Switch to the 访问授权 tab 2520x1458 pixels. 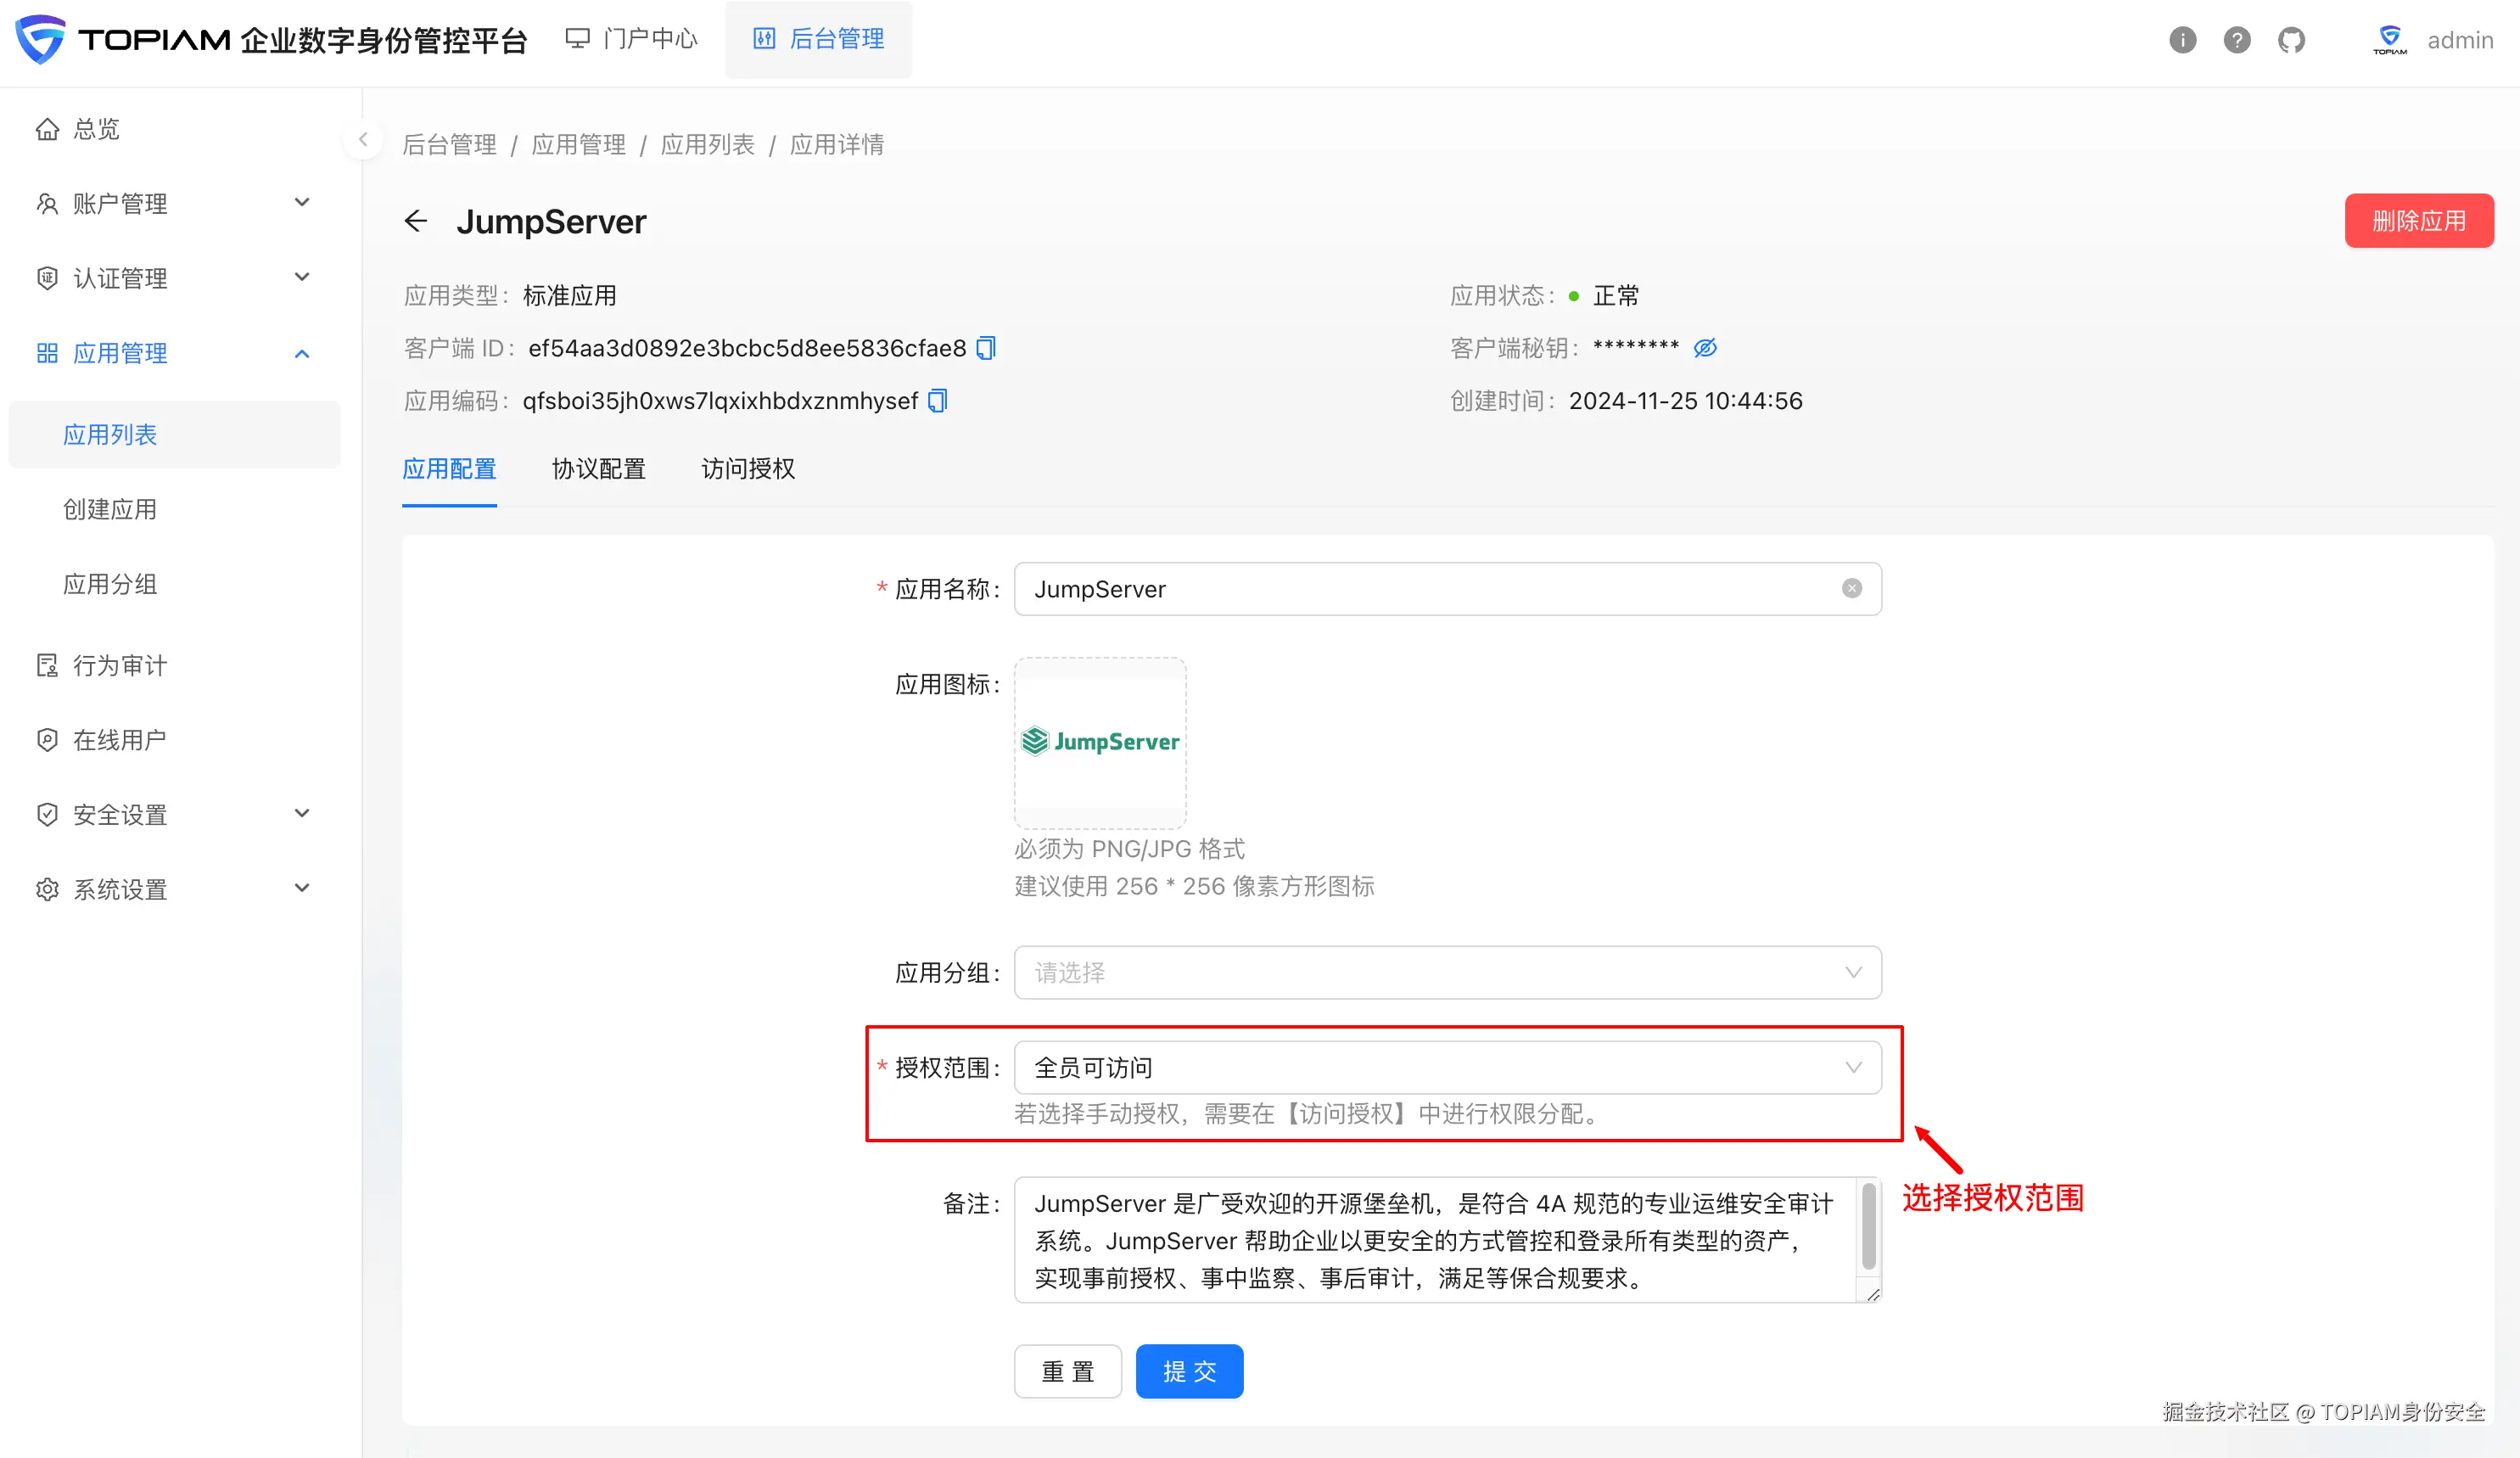pos(747,469)
